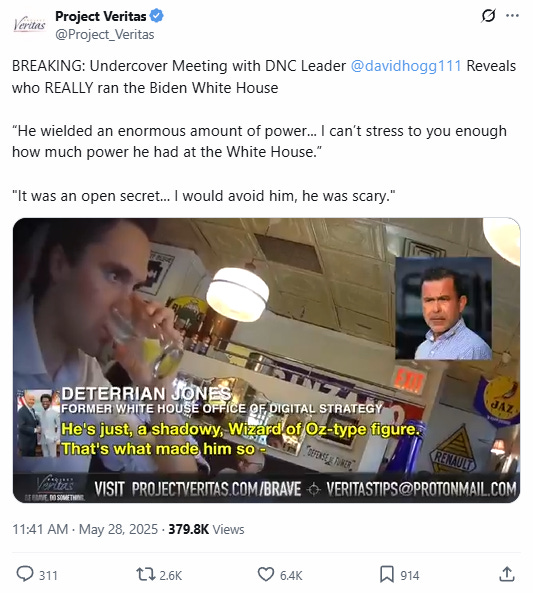Click the Grok slashed-circle icon

tap(488, 16)
